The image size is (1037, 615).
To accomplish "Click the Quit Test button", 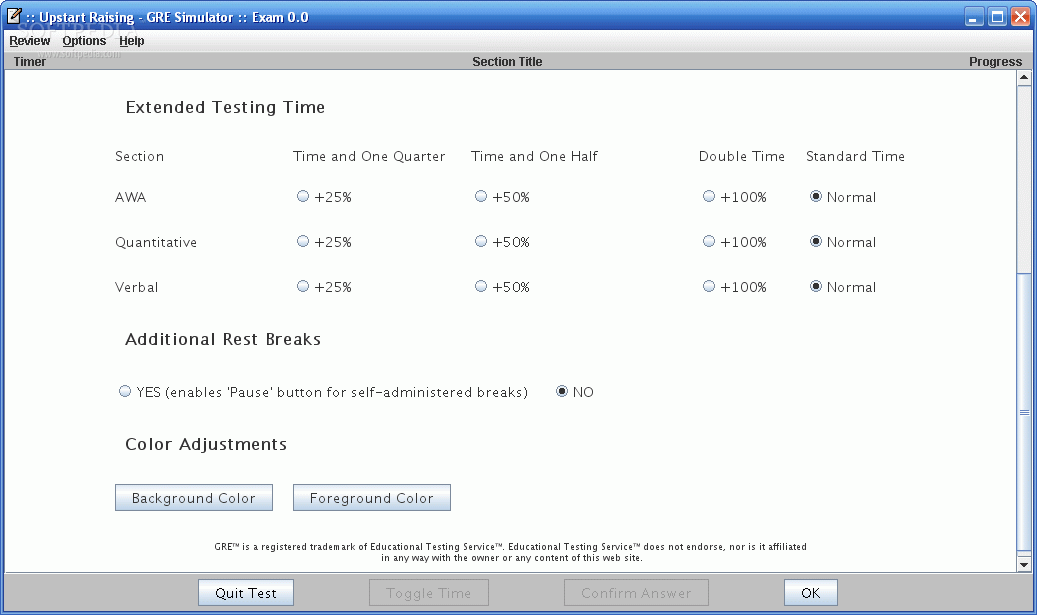I will (246, 593).
